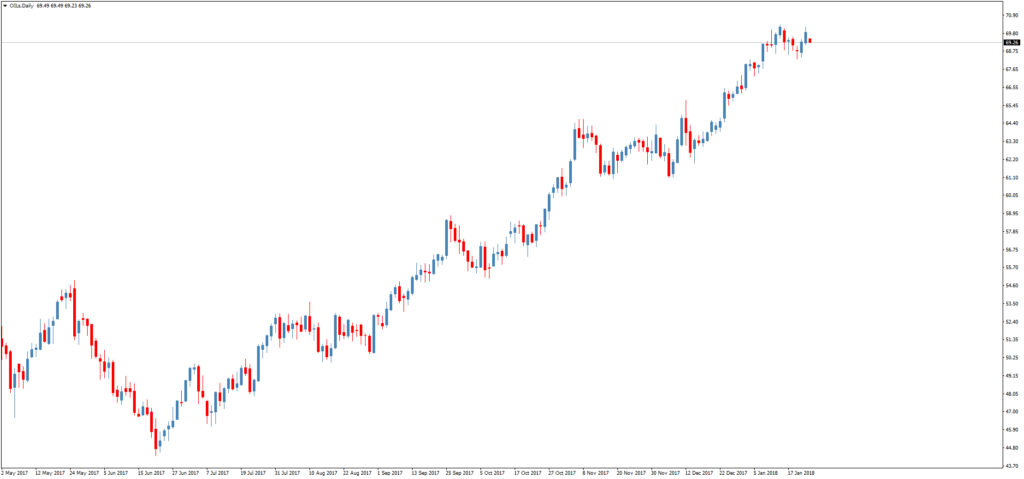Select the 61.10 price scale label

pyautogui.click(x=1011, y=177)
